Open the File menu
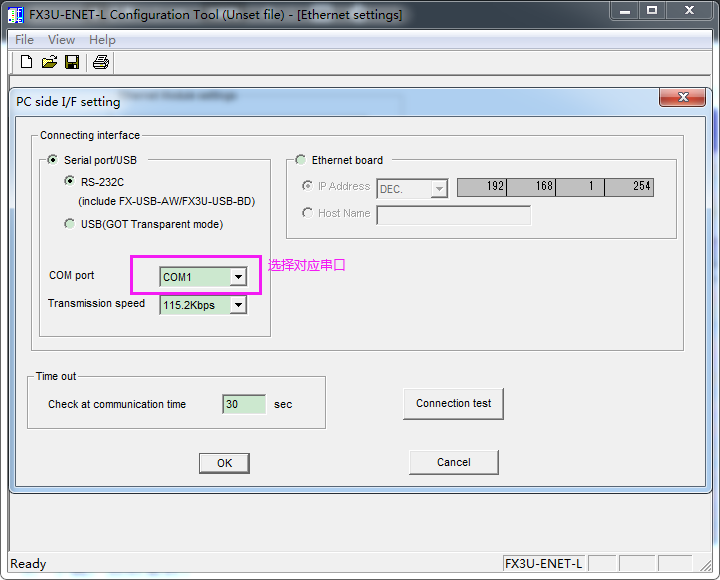Image resolution: width=720 pixels, height=580 pixels. pos(24,40)
